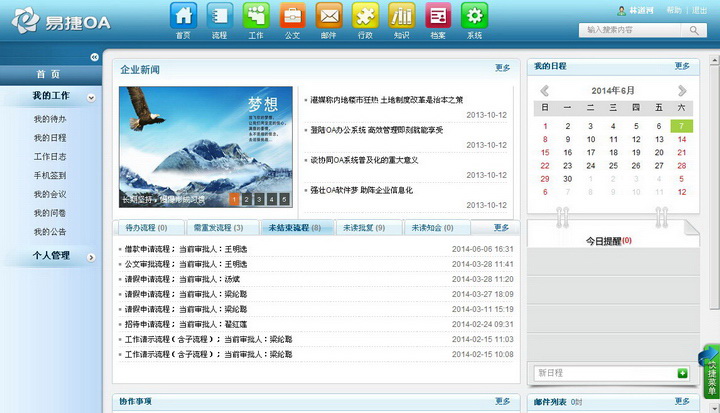Switch to 需重发流程 (3) tab
720x413 pixels.
223,227
